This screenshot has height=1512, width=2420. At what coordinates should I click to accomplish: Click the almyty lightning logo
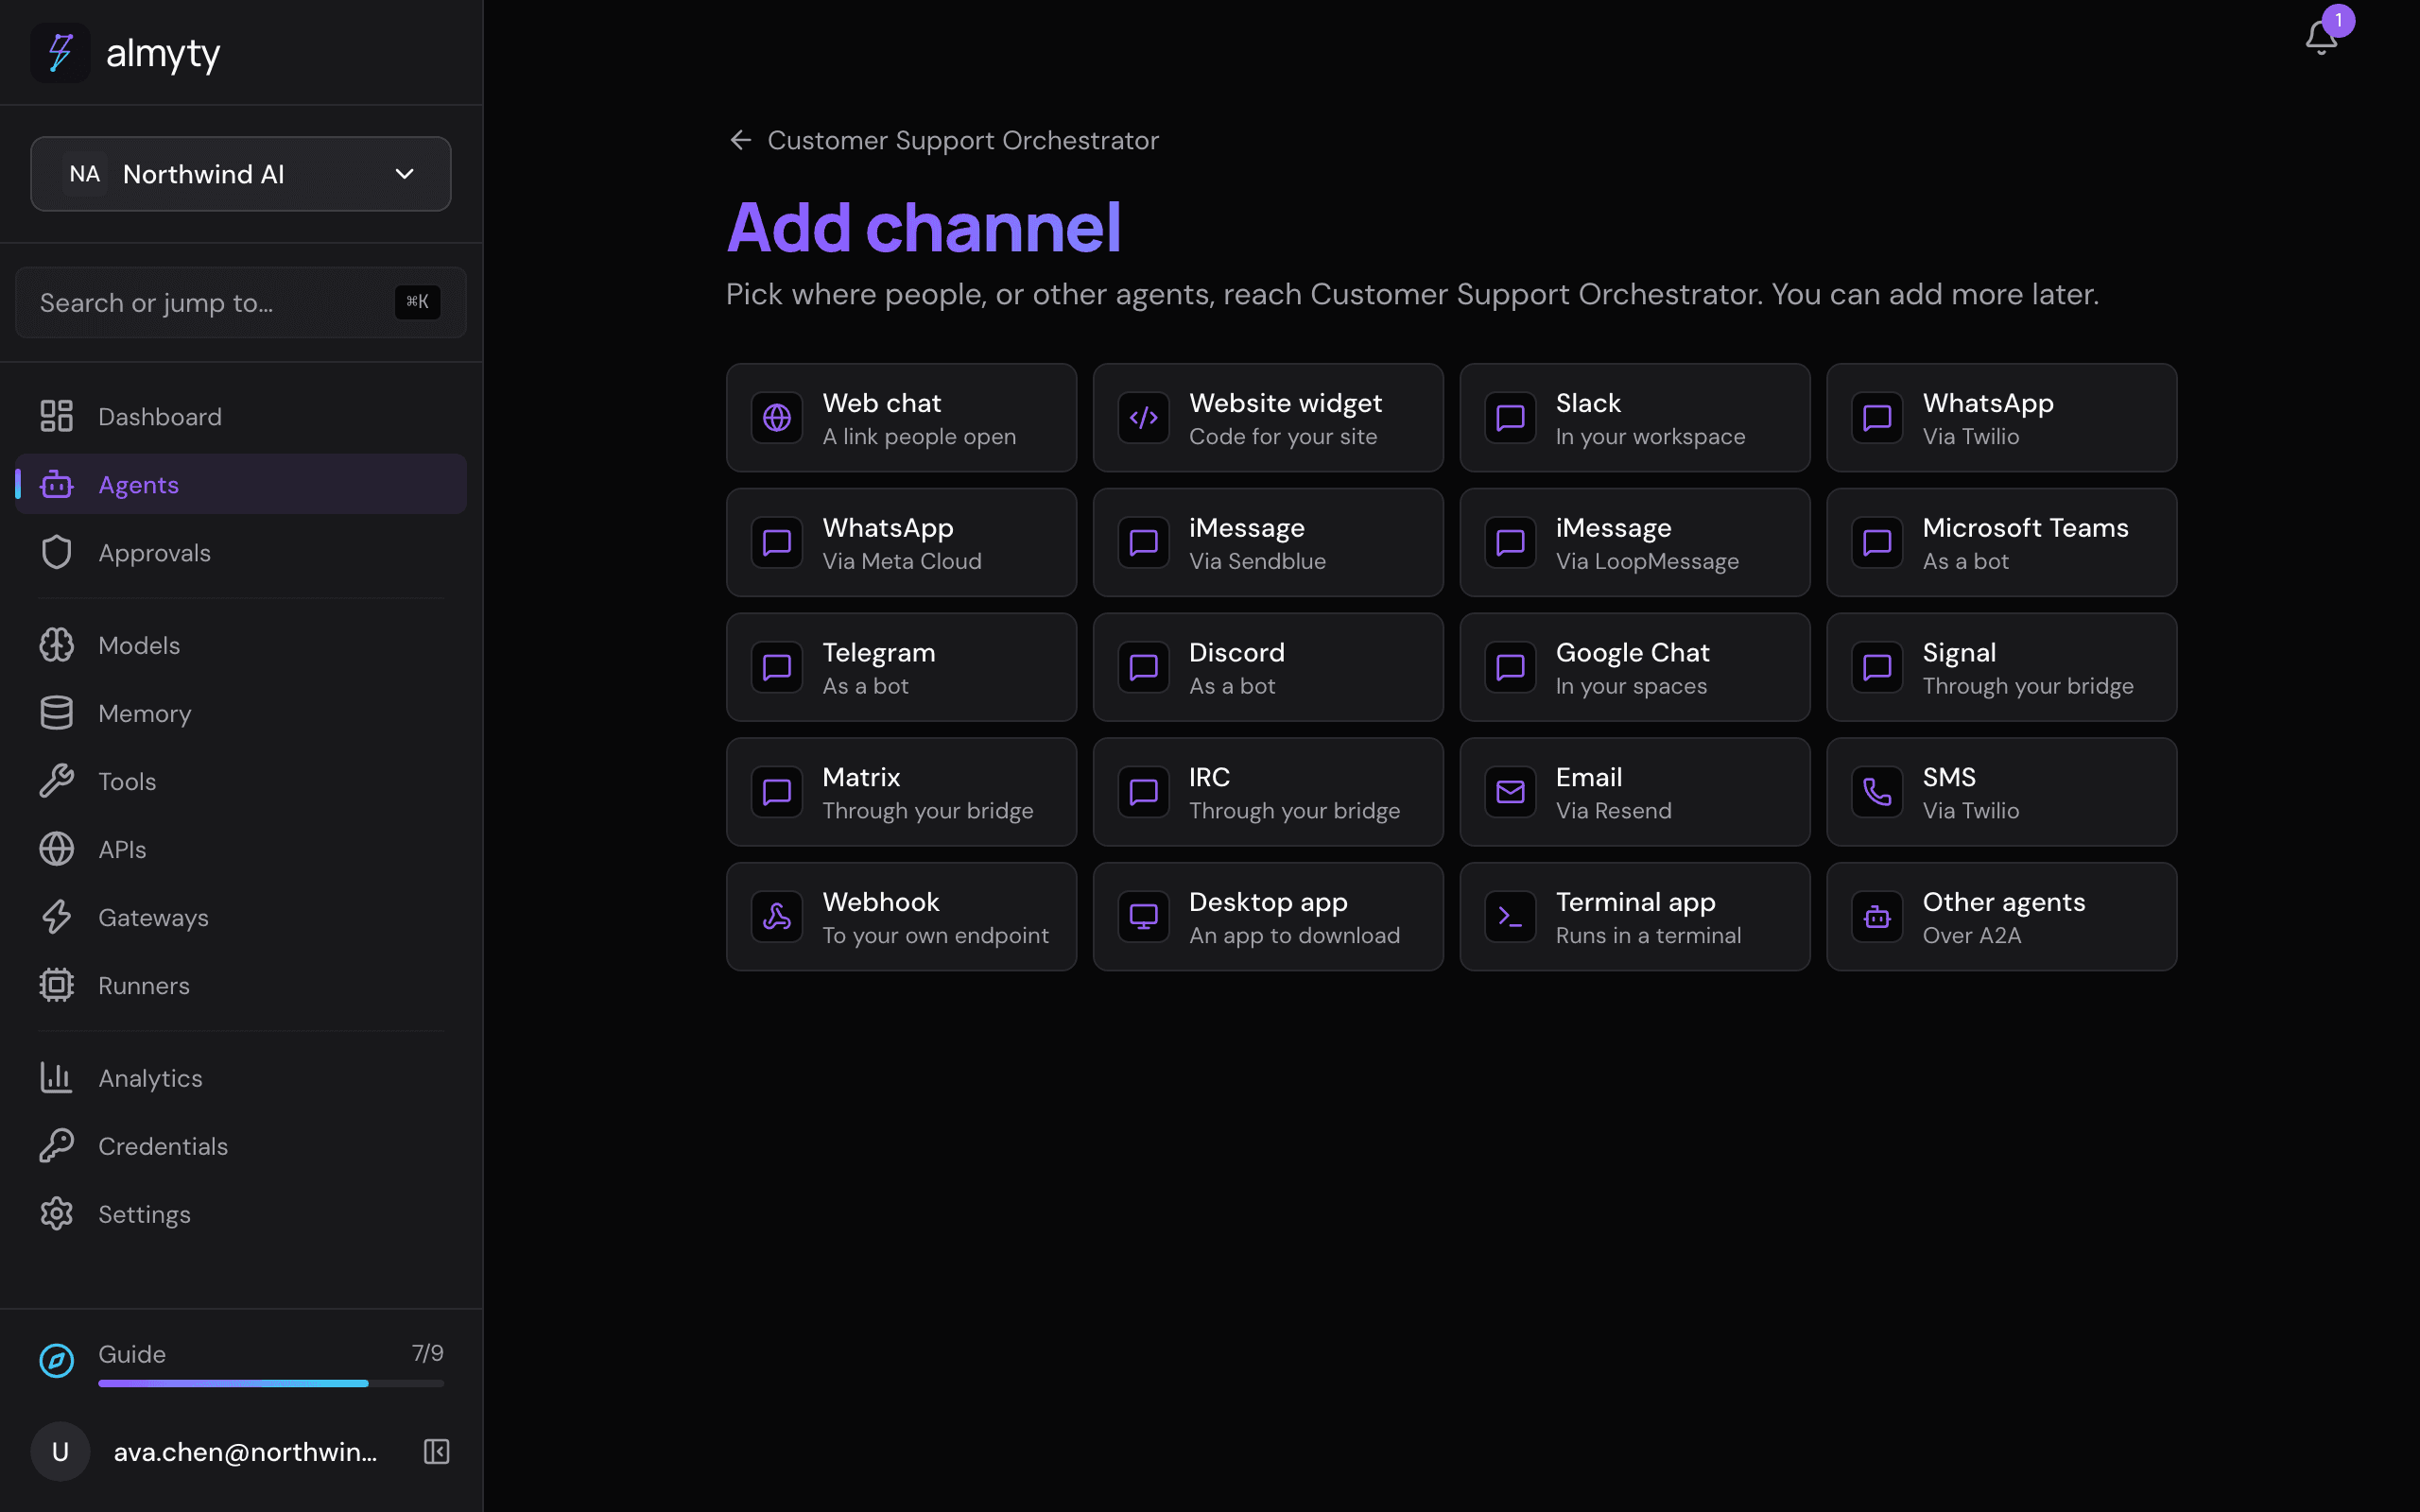coord(61,53)
